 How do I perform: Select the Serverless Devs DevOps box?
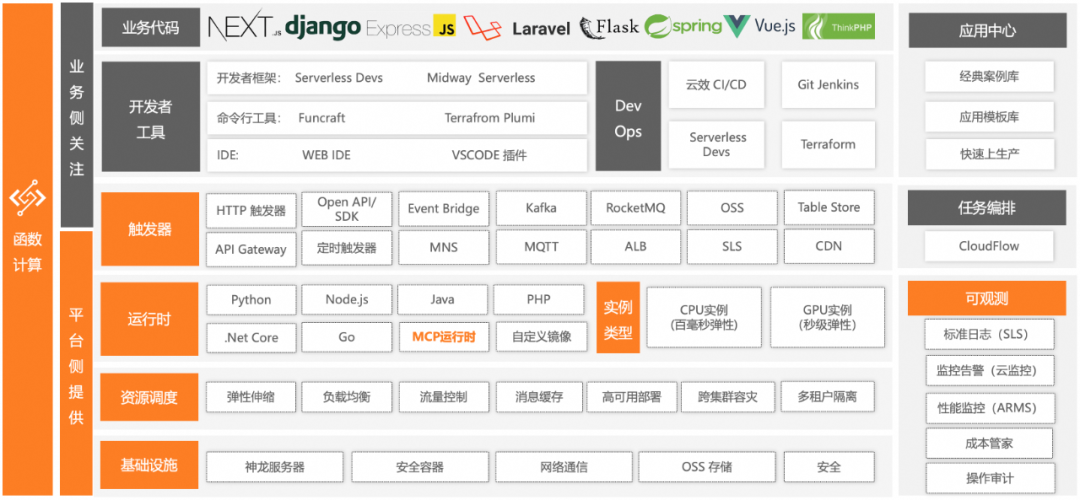tap(716, 145)
